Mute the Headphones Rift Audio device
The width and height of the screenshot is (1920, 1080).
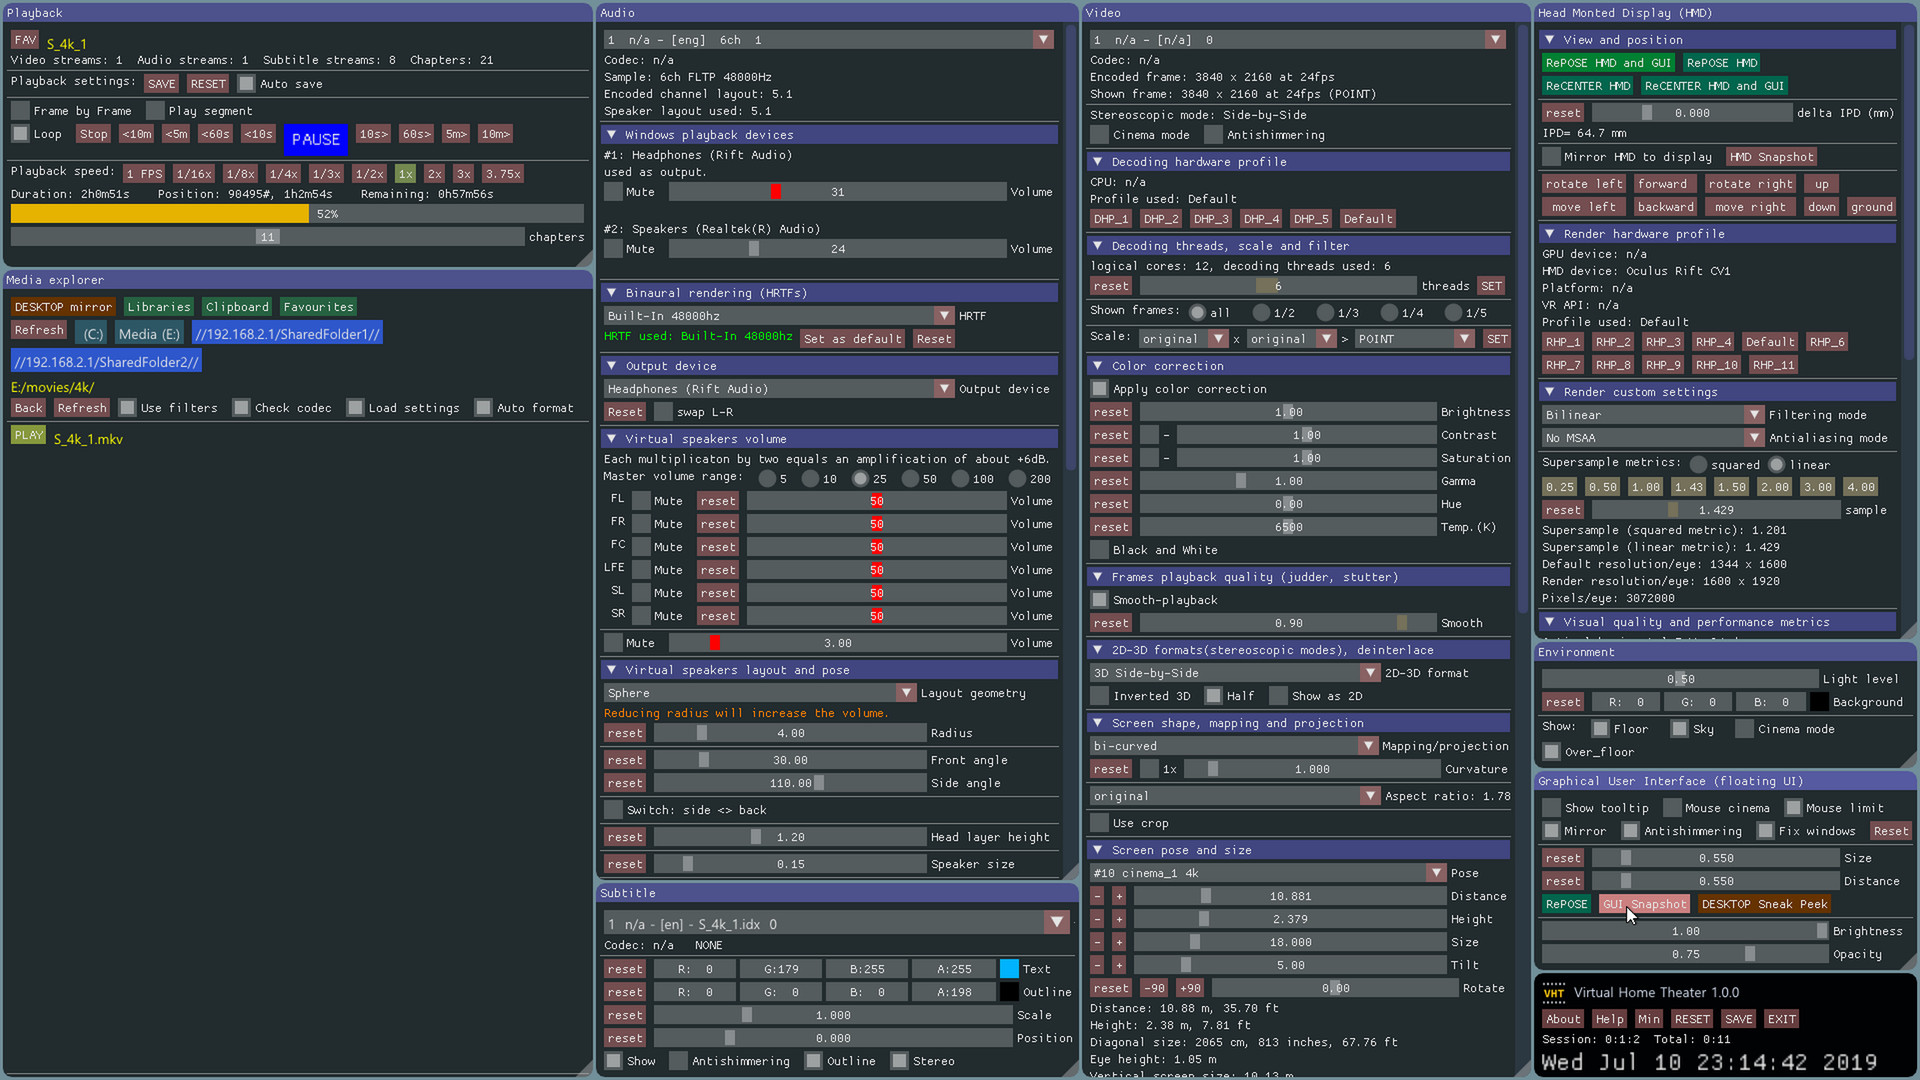coord(613,192)
